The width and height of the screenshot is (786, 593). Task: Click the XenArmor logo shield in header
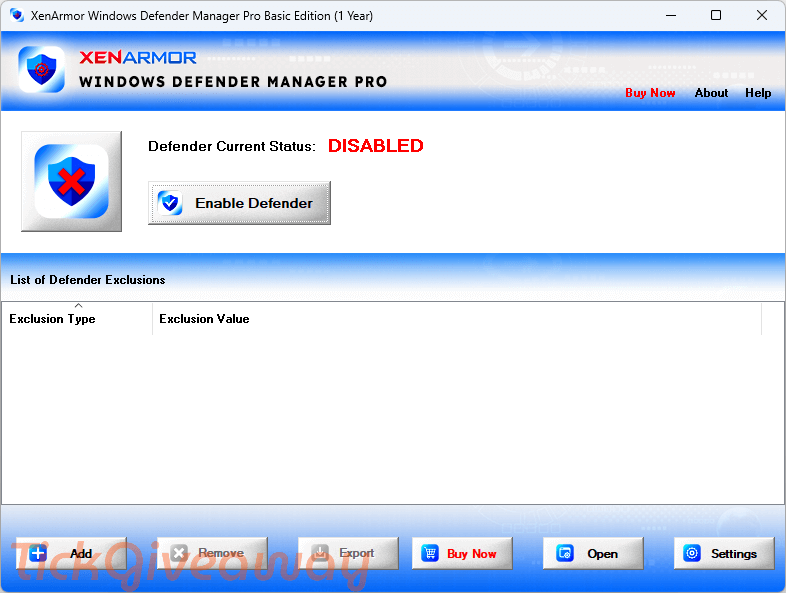pos(42,70)
